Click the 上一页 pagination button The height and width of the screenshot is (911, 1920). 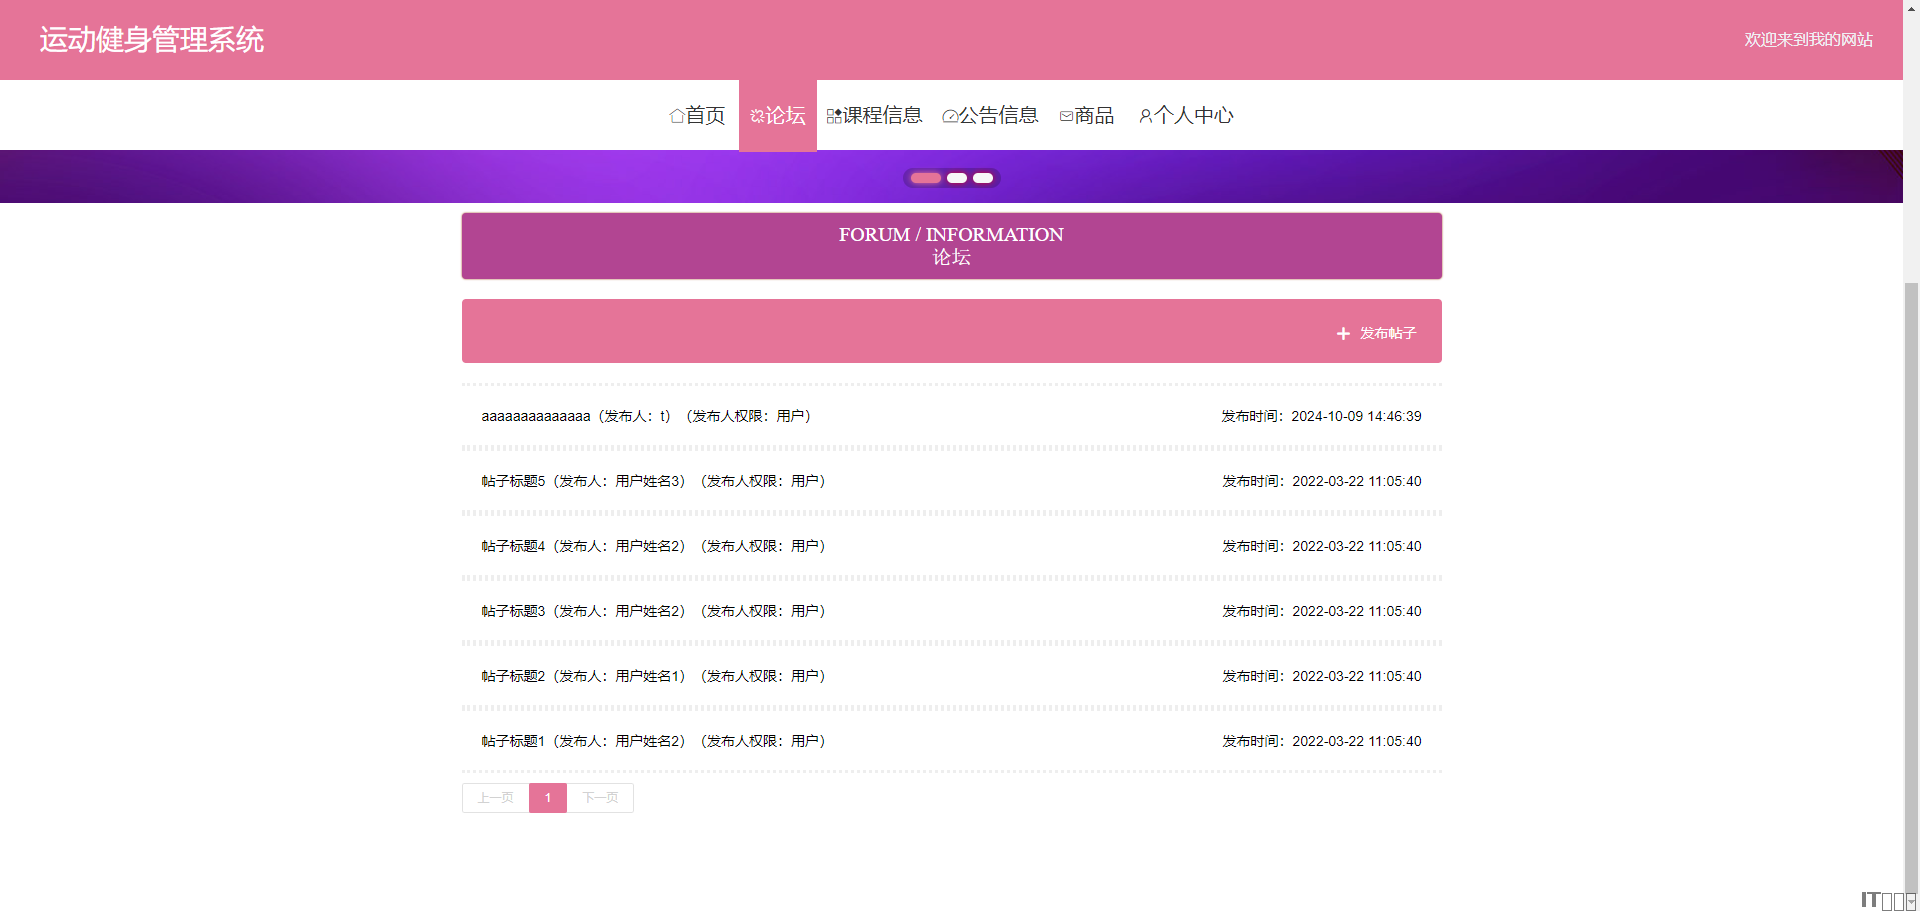pyautogui.click(x=495, y=798)
